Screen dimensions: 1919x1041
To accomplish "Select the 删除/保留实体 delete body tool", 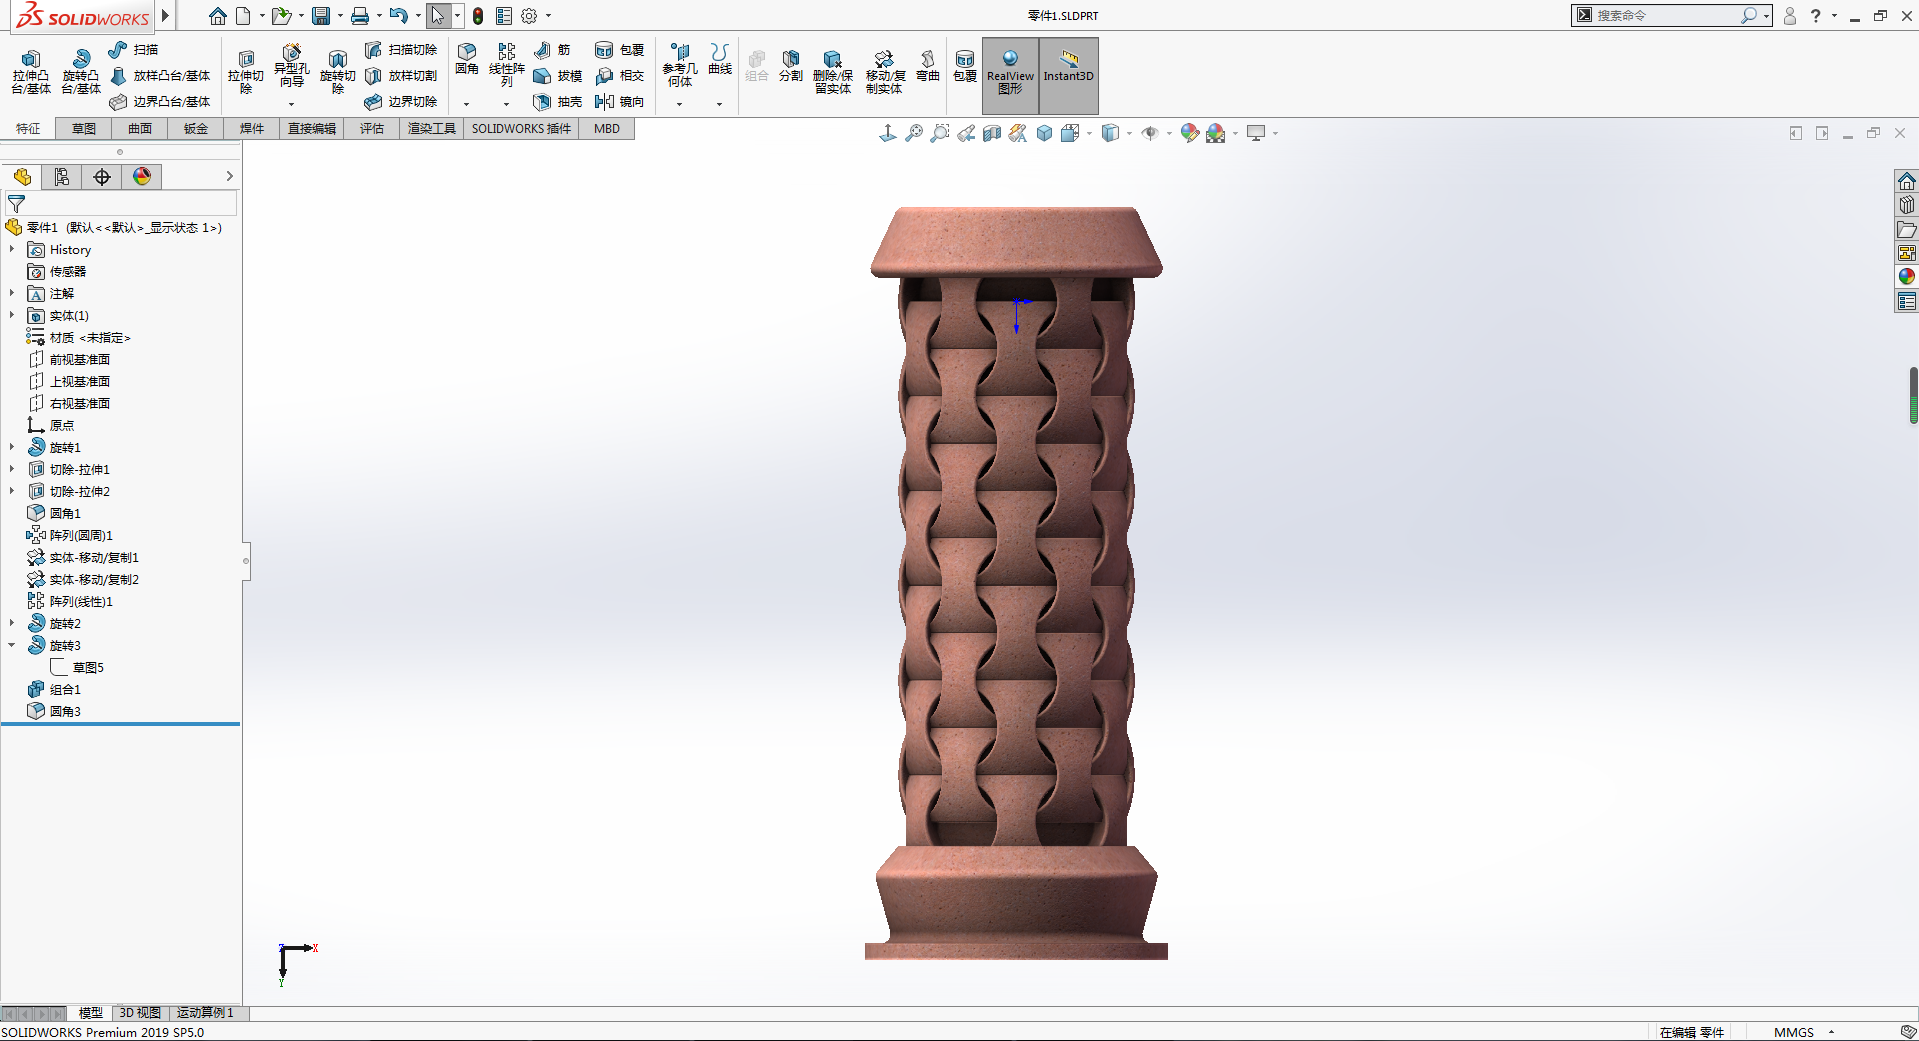I will point(832,72).
